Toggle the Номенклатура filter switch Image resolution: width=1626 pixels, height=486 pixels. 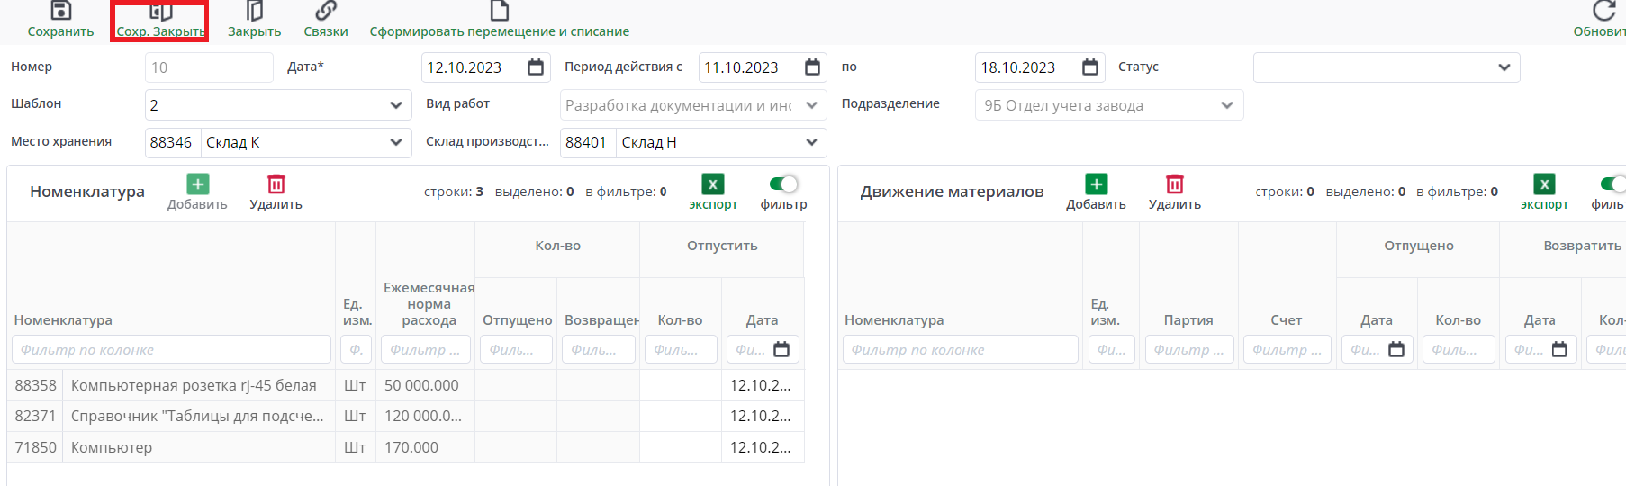pos(784,184)
